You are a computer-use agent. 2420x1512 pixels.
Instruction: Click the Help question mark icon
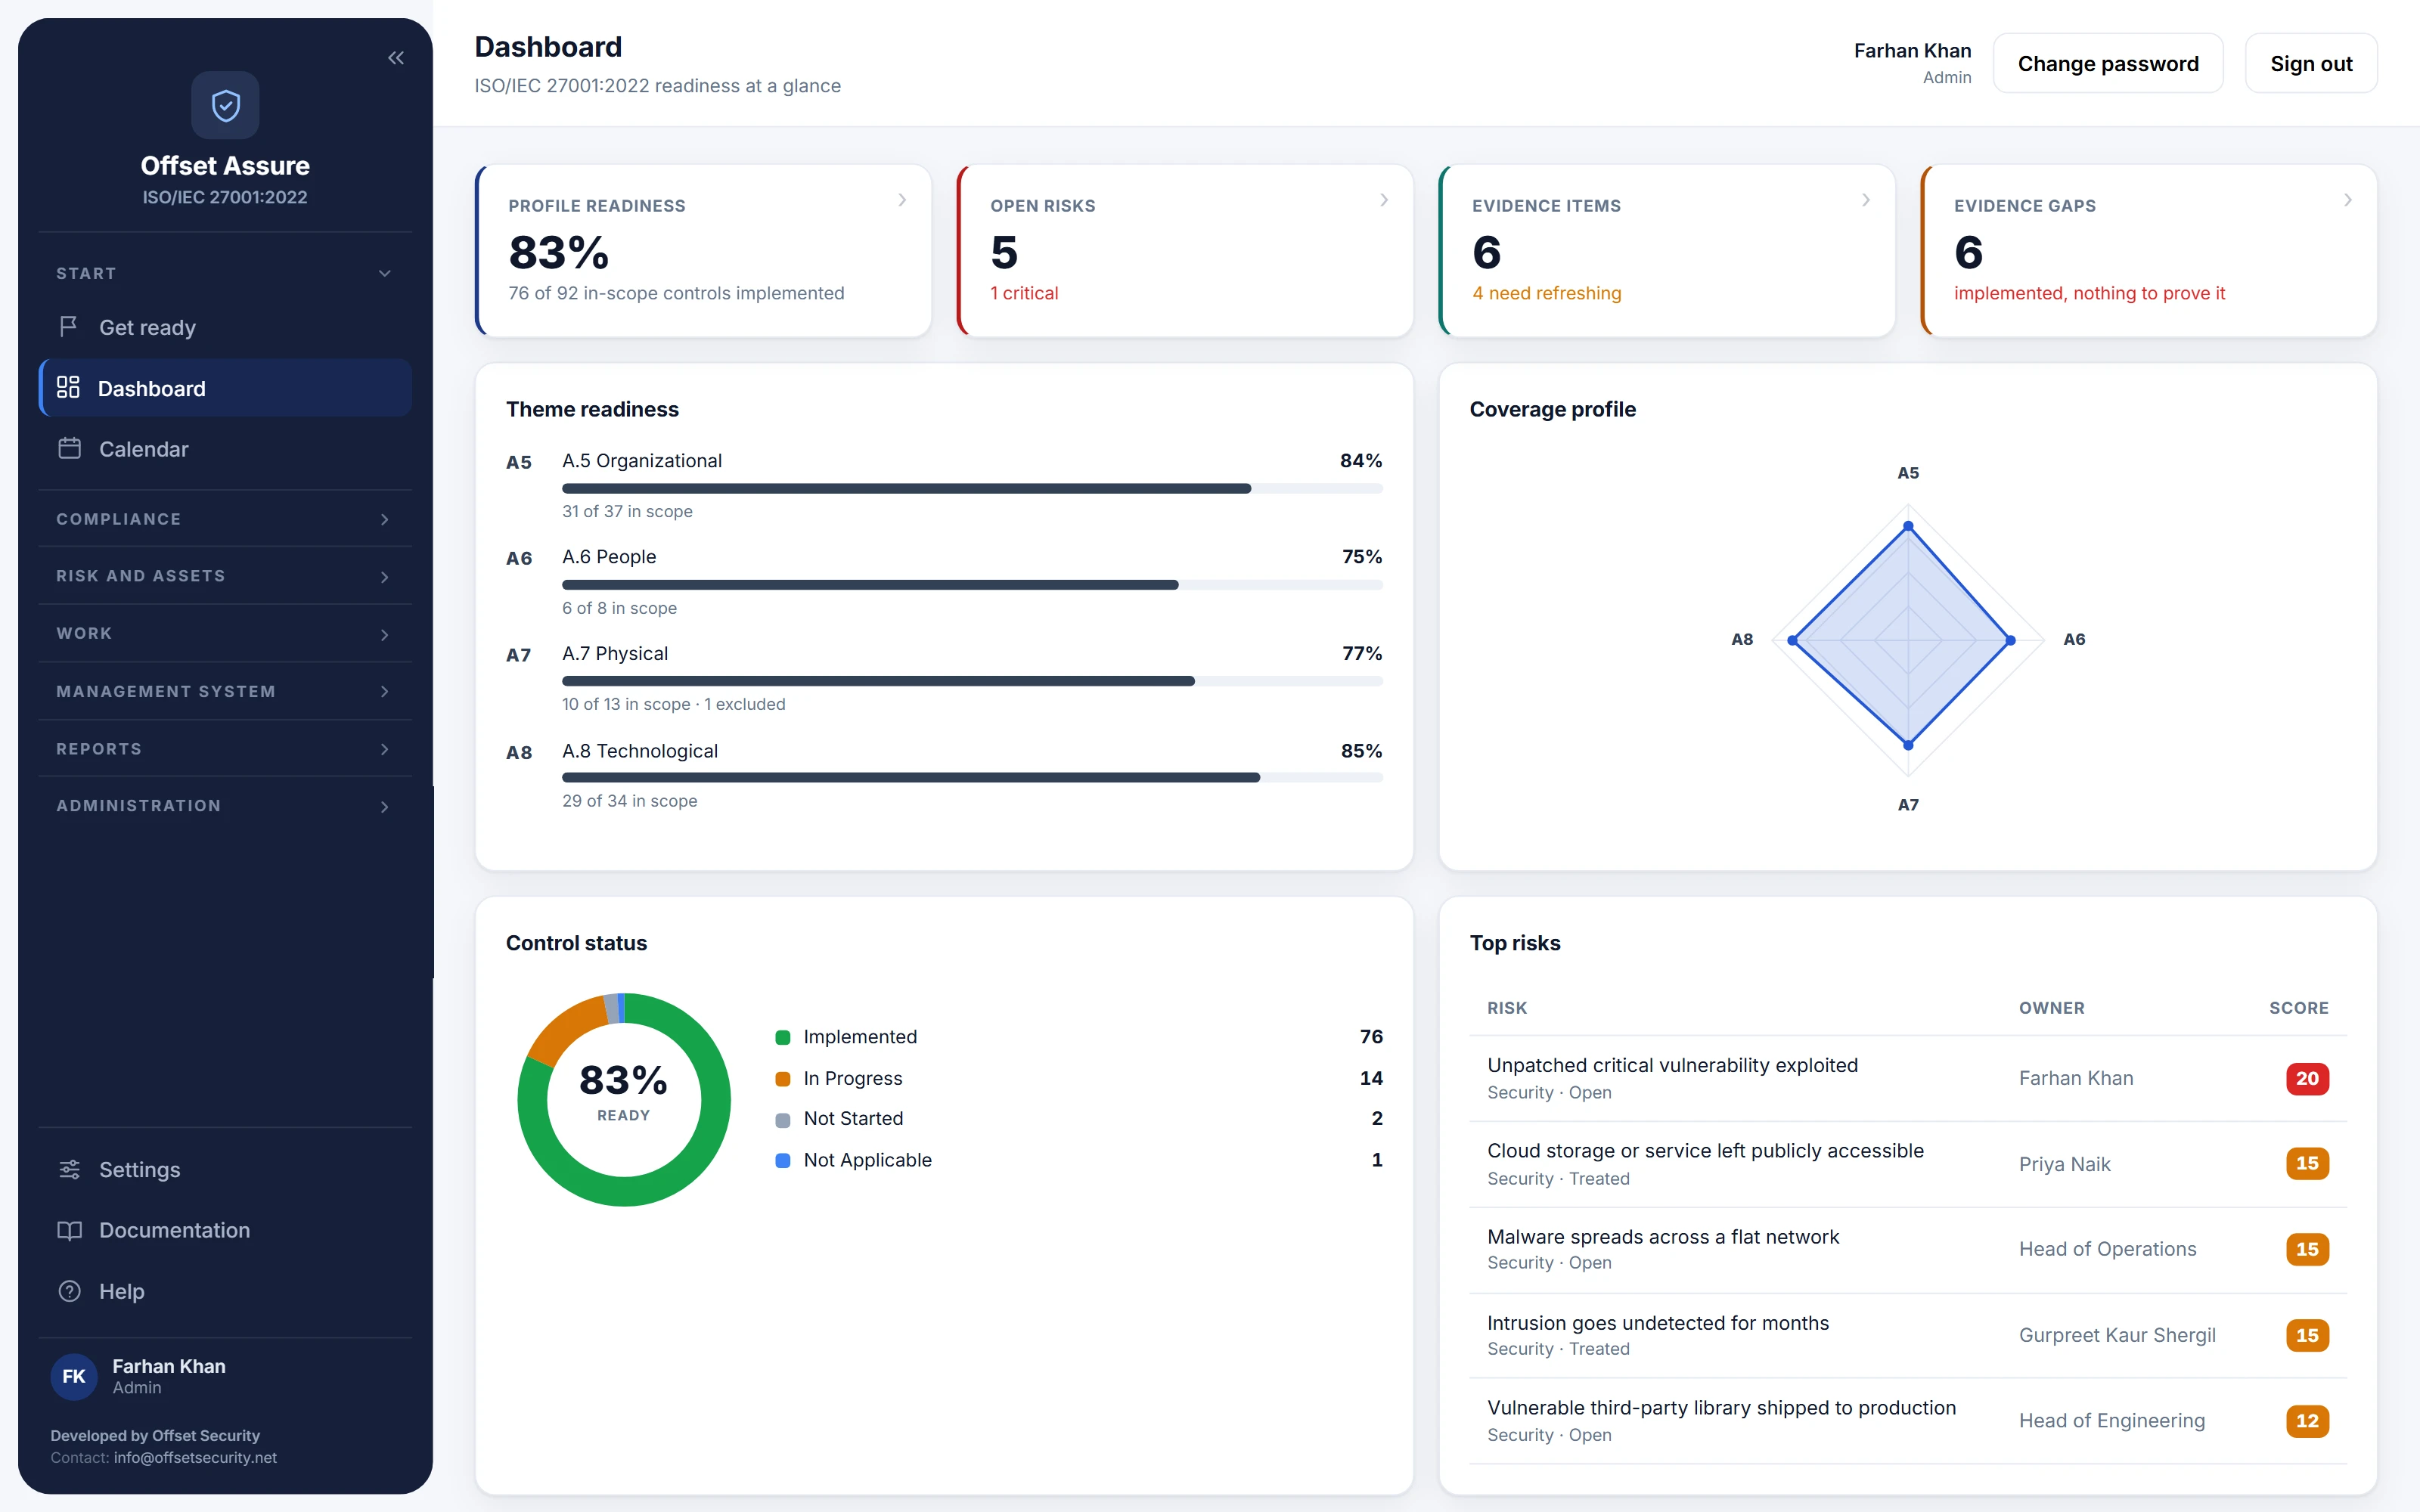69,1291
